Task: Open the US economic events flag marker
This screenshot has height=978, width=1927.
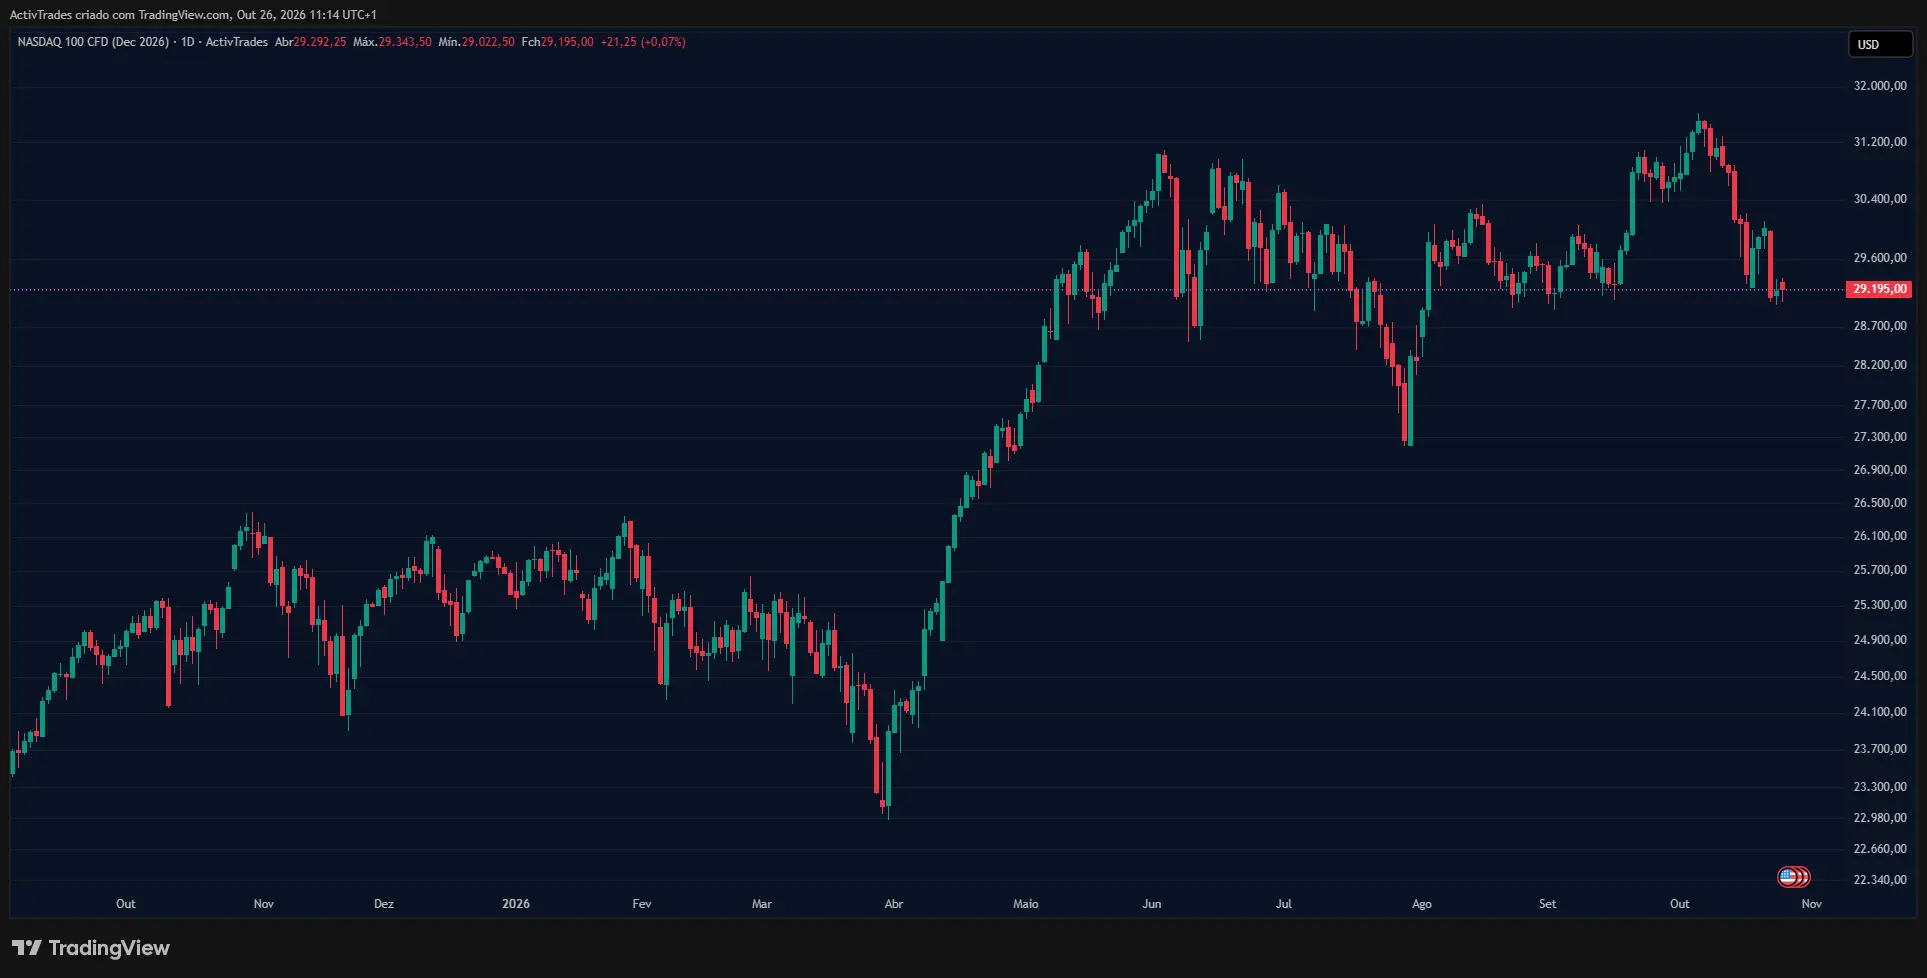Action: [x=1792, y=877]
